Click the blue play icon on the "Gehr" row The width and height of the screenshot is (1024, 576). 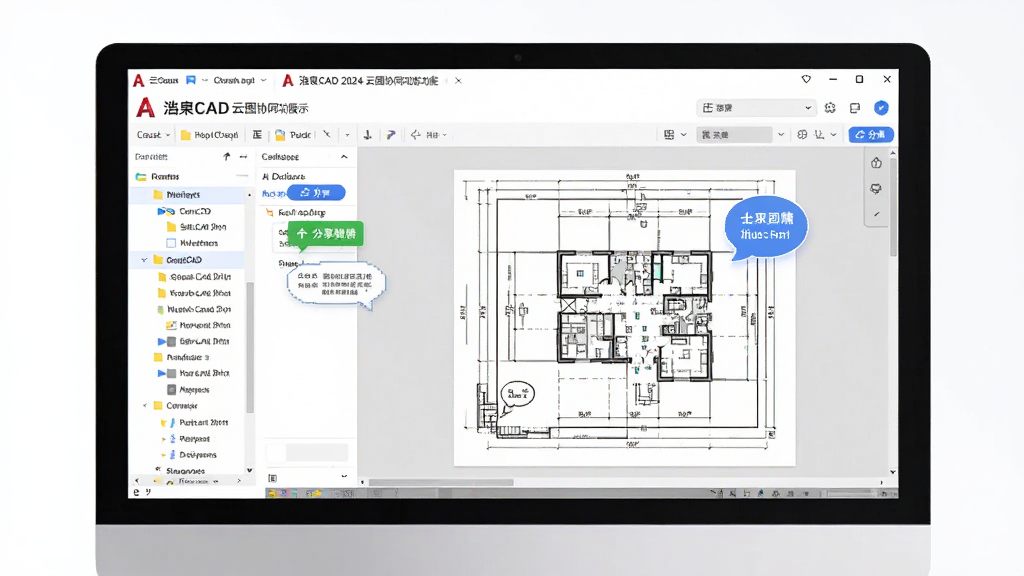(x=161, y=342)
